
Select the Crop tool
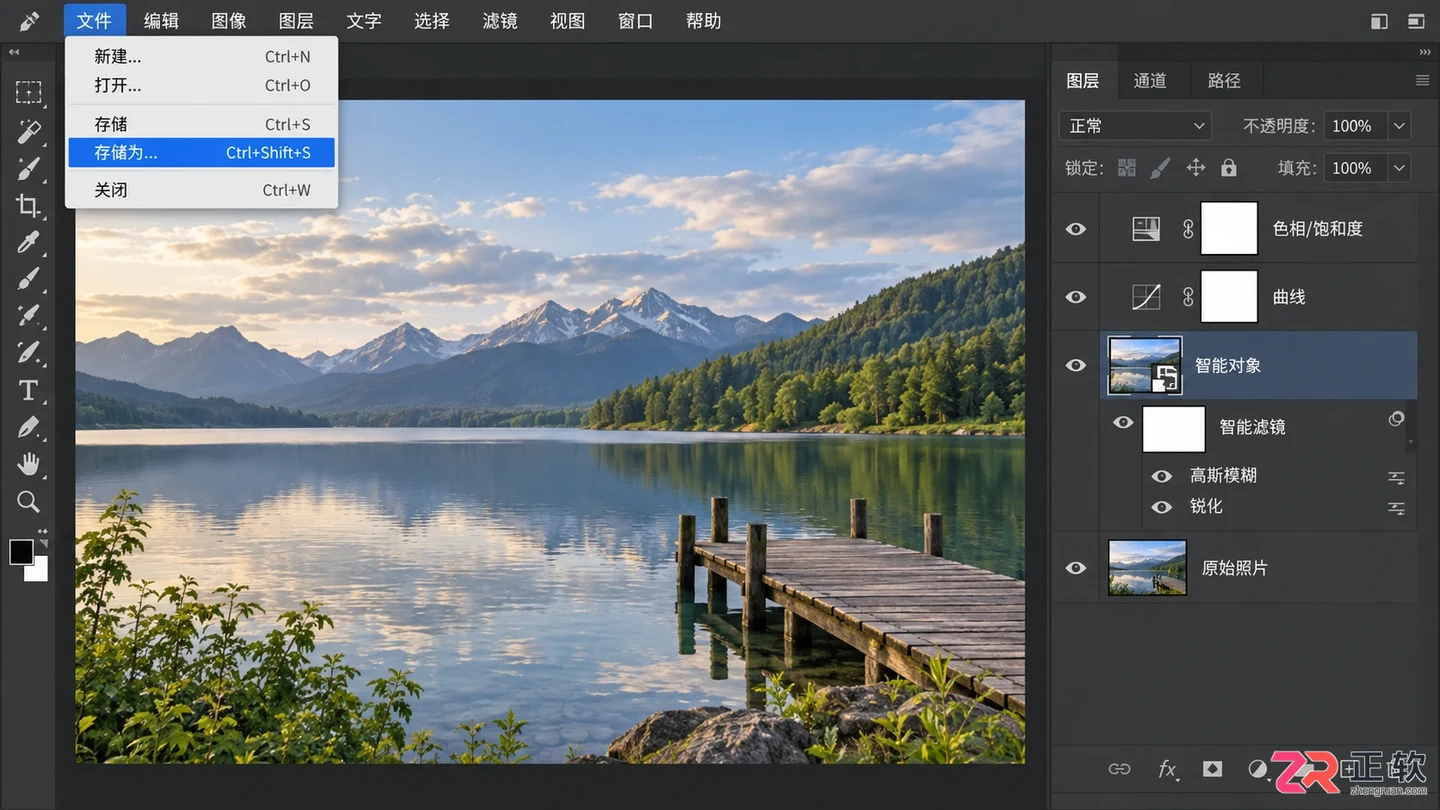point(28,206)
